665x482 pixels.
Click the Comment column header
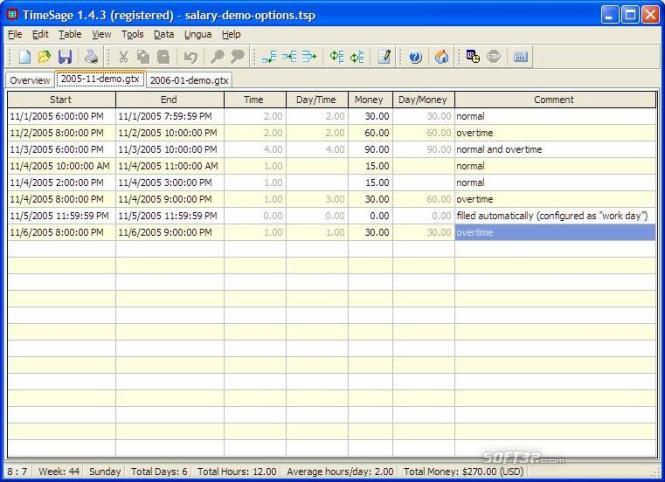click(x=553, y=100)
